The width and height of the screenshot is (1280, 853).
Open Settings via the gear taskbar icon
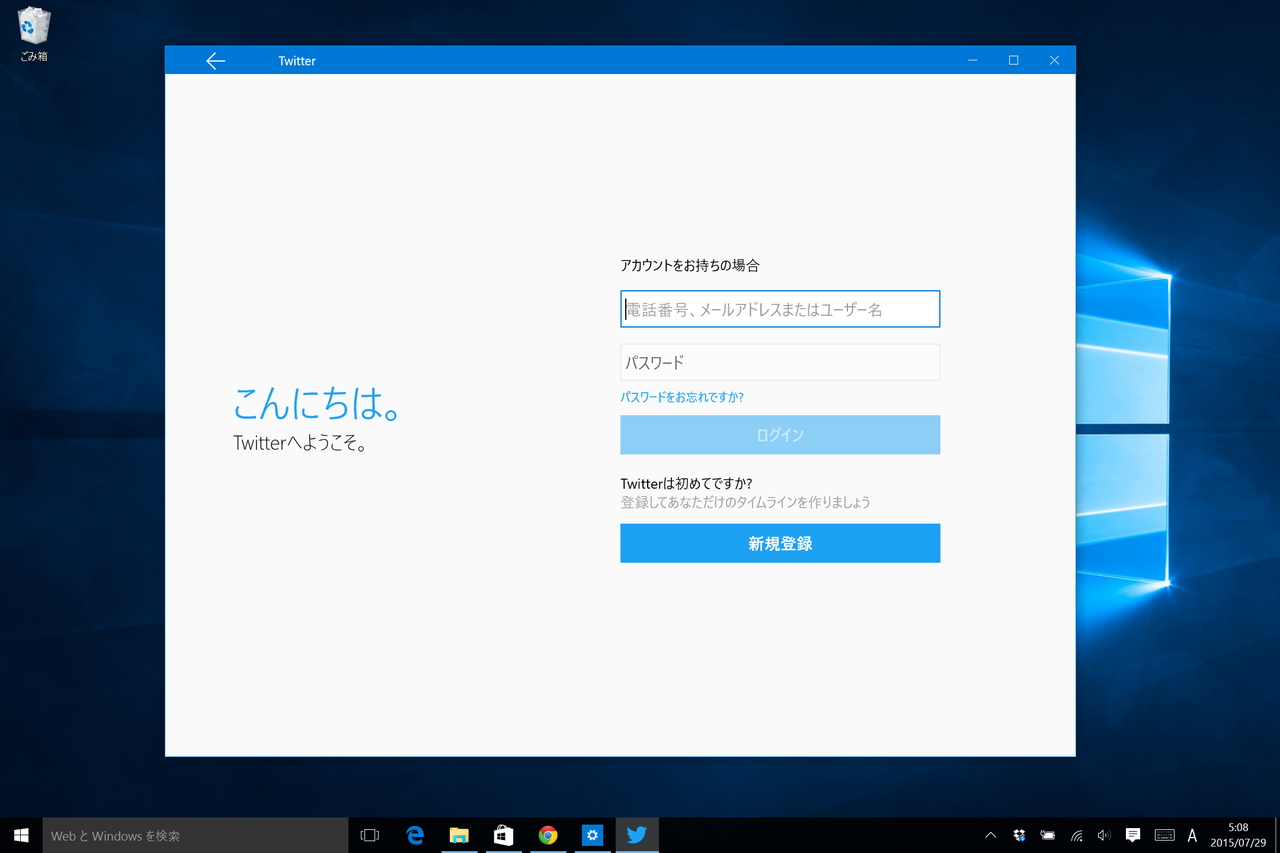[593, 835]
